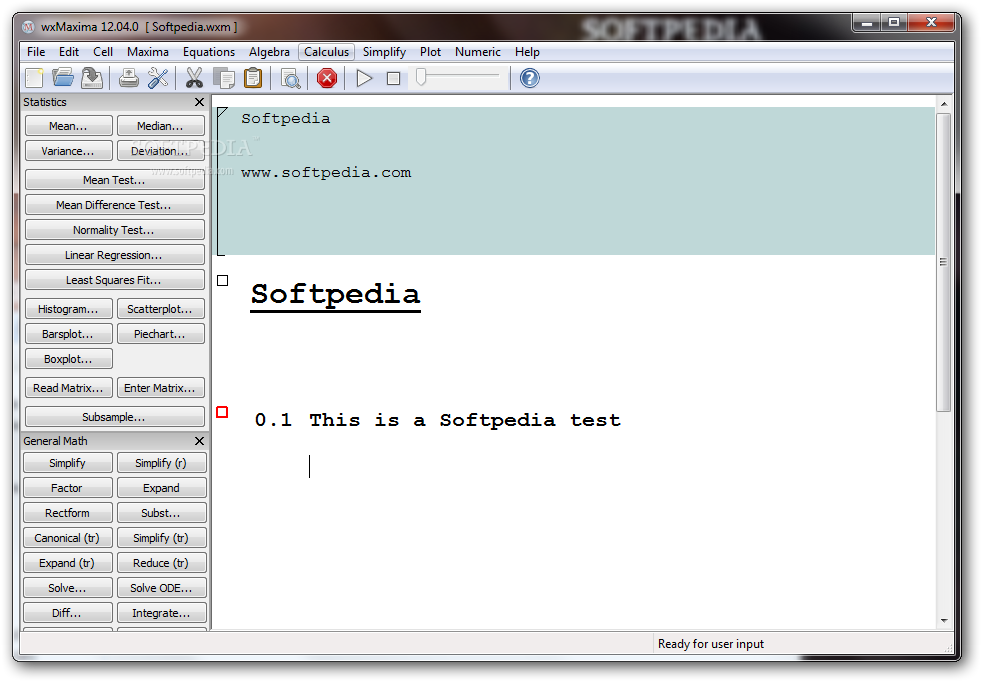
Task: Create a Histogram... plot
Action: pos(69,309)
